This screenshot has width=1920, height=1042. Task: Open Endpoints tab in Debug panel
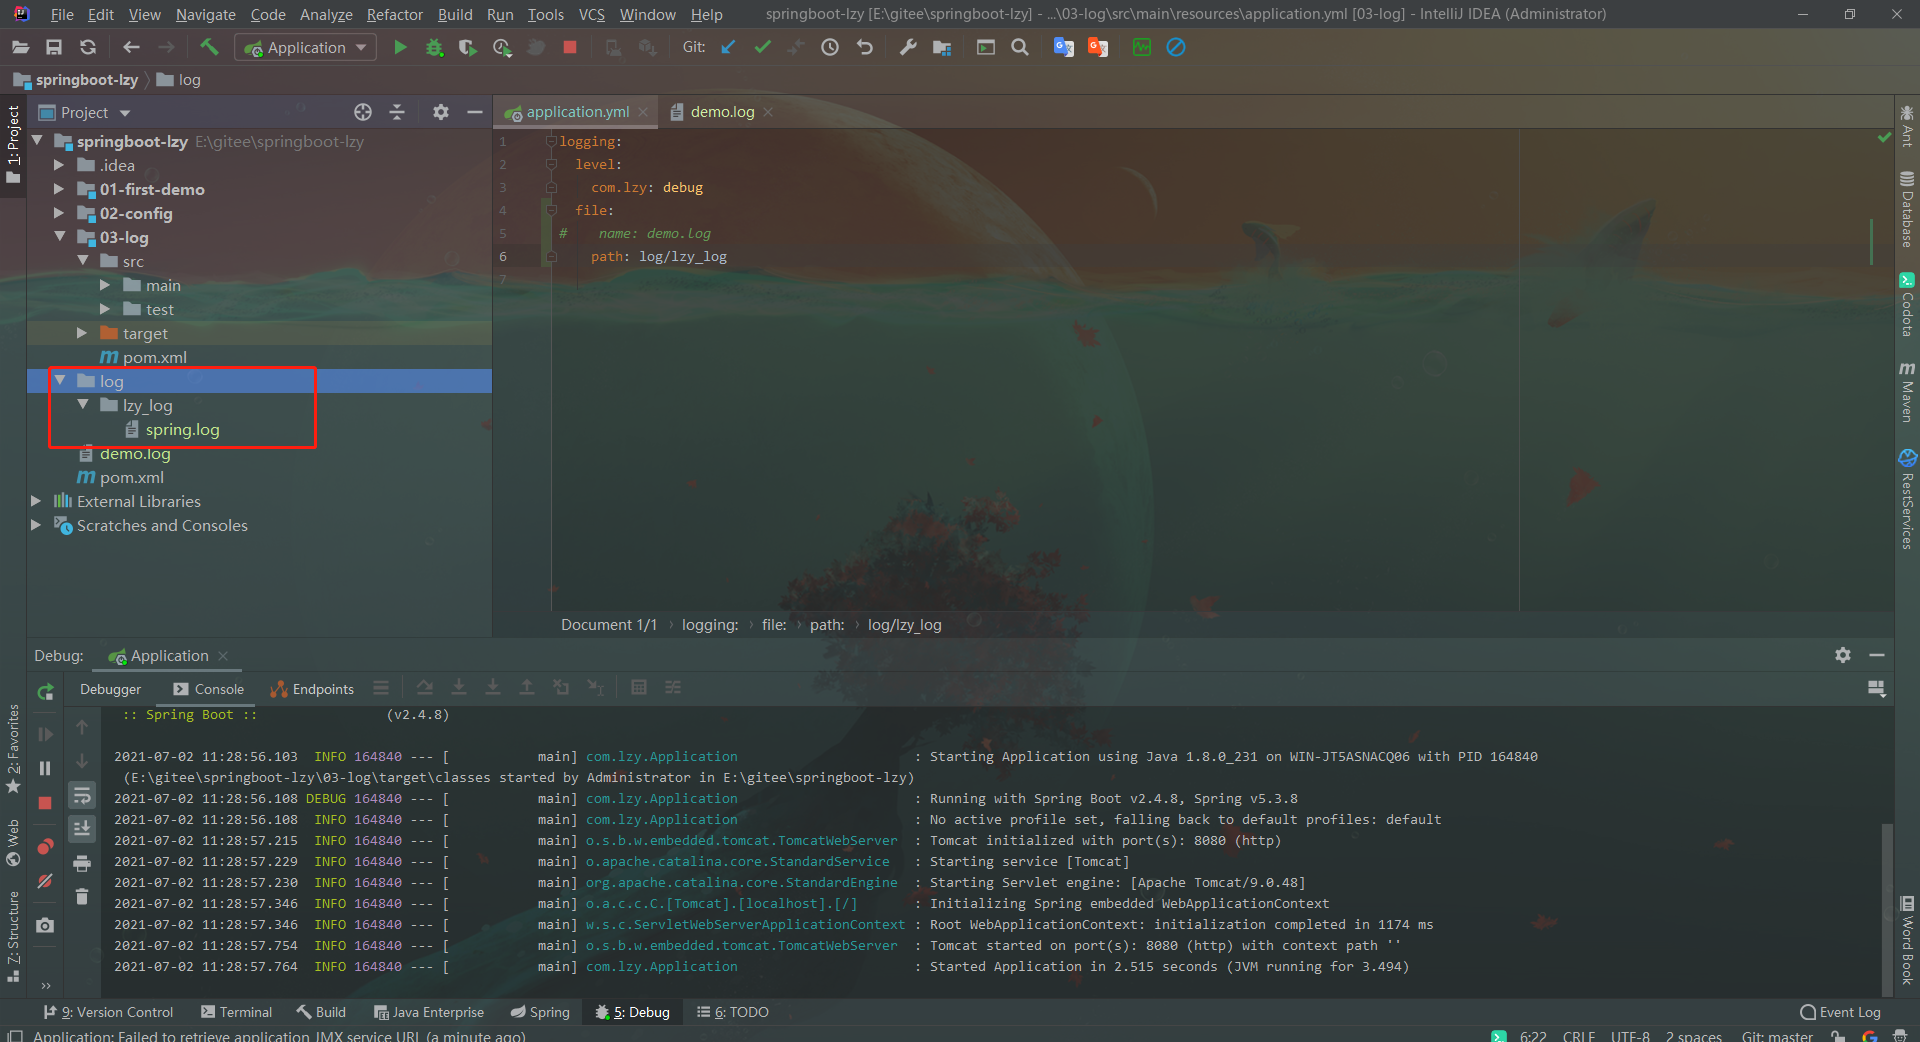click(x=312, y=689)
